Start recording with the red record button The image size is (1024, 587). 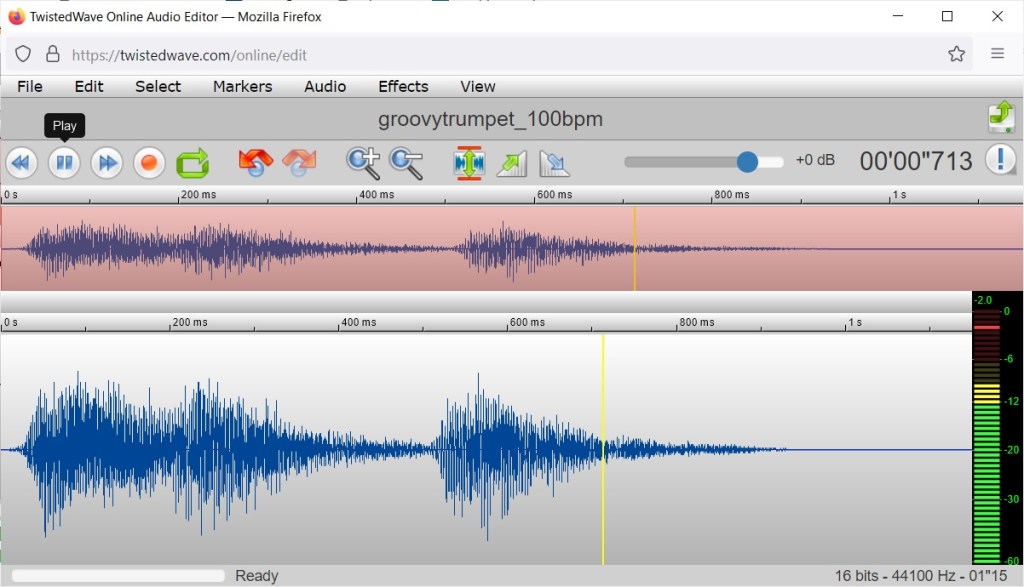[x=149, y=162]
